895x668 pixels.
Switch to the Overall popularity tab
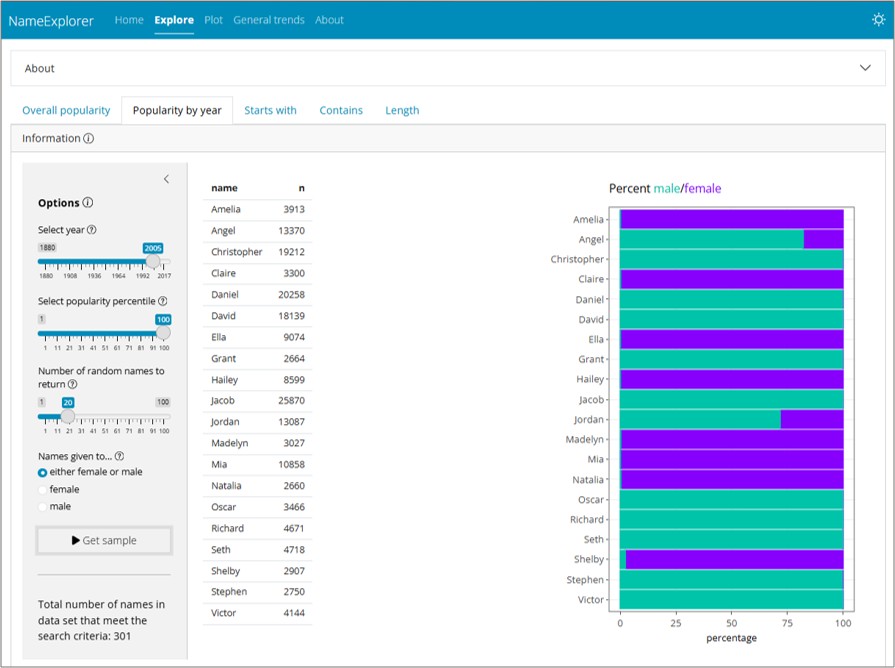coord(66,110)
